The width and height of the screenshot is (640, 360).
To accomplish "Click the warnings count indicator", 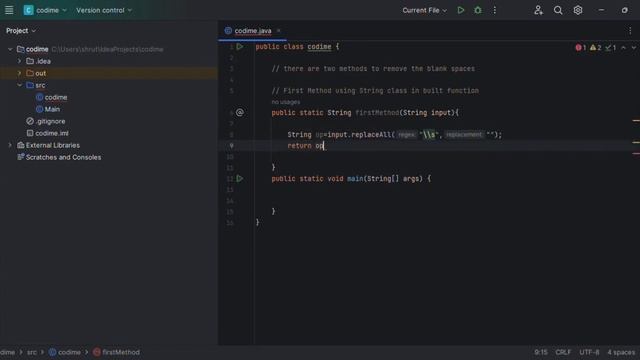I will click(596, 48).
